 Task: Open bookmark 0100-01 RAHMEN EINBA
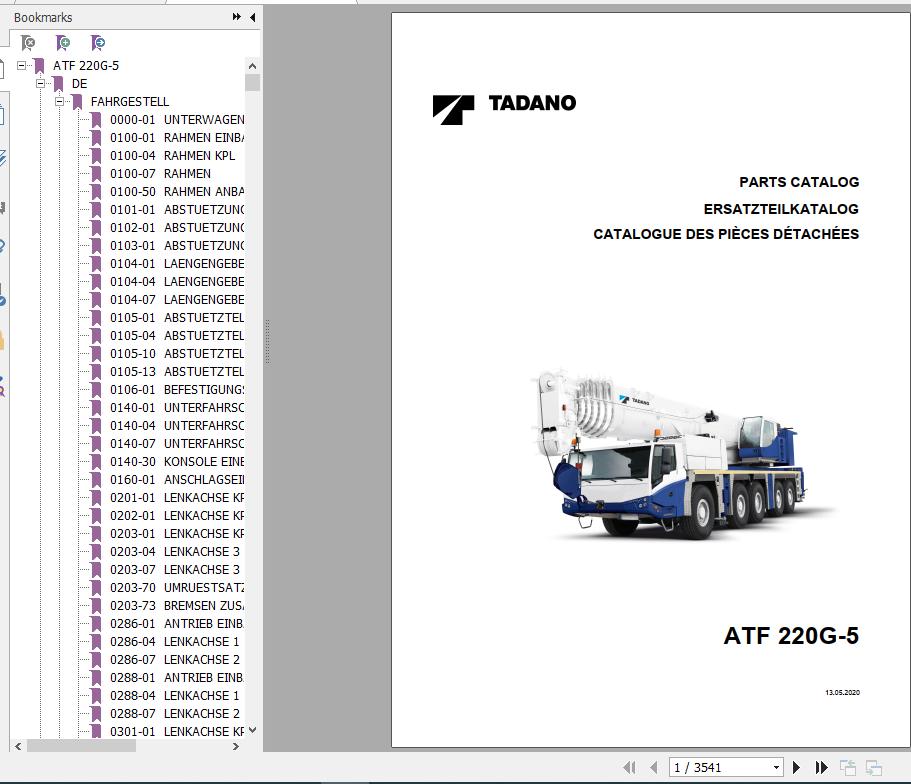tap(177, 138)
